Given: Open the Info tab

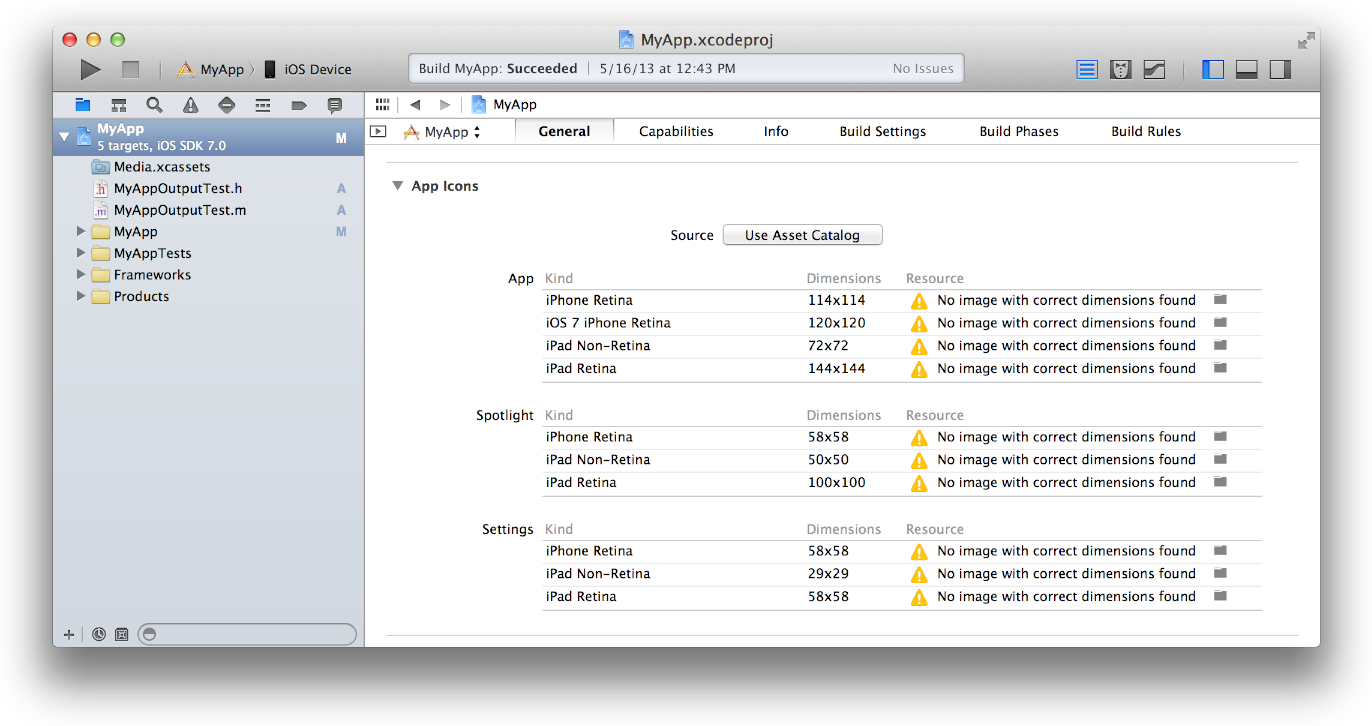Looking at the screenshot, I should tap(776, 131).
